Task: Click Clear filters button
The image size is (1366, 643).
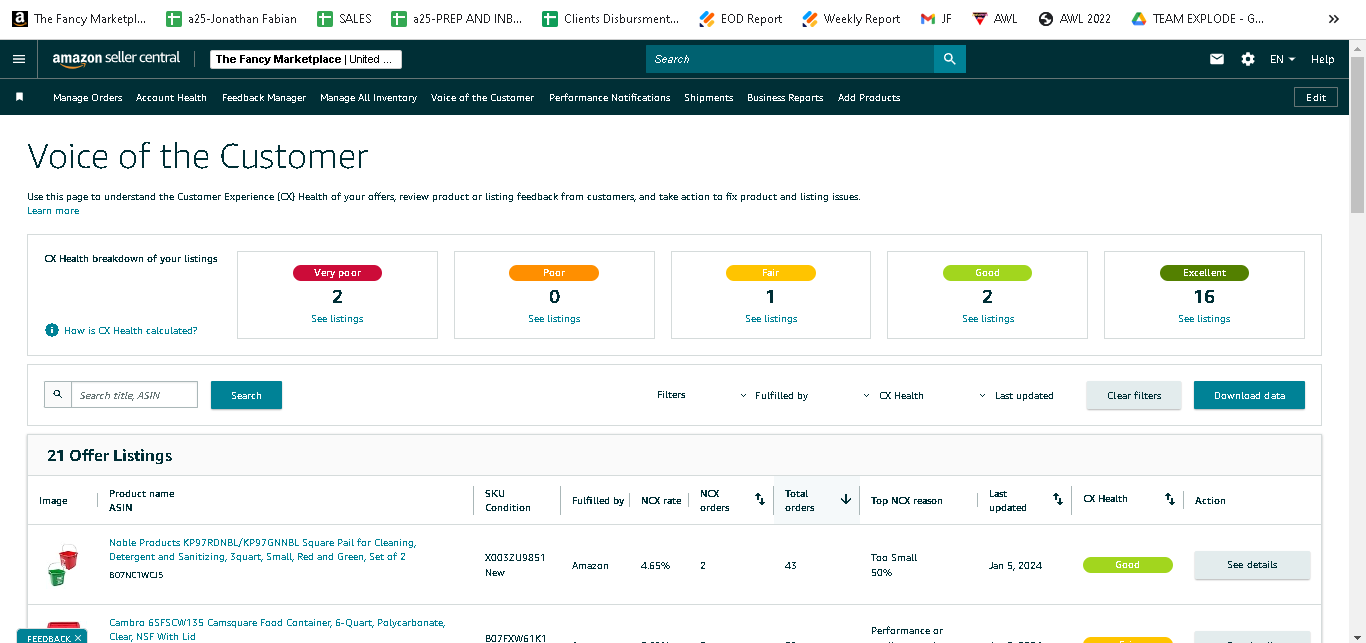Action: 1134,395
